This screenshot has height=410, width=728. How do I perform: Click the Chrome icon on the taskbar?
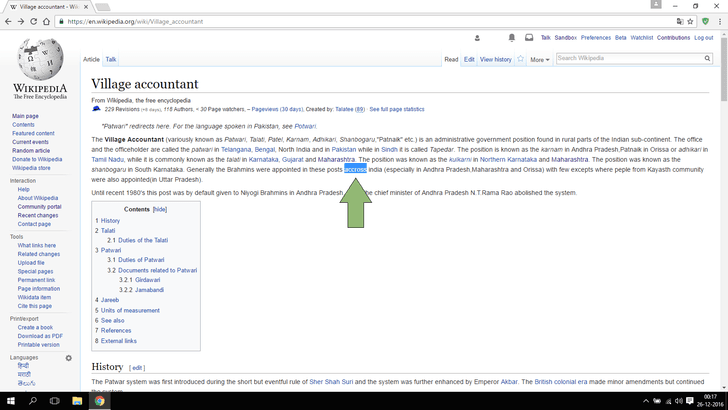tap(99, 401)
